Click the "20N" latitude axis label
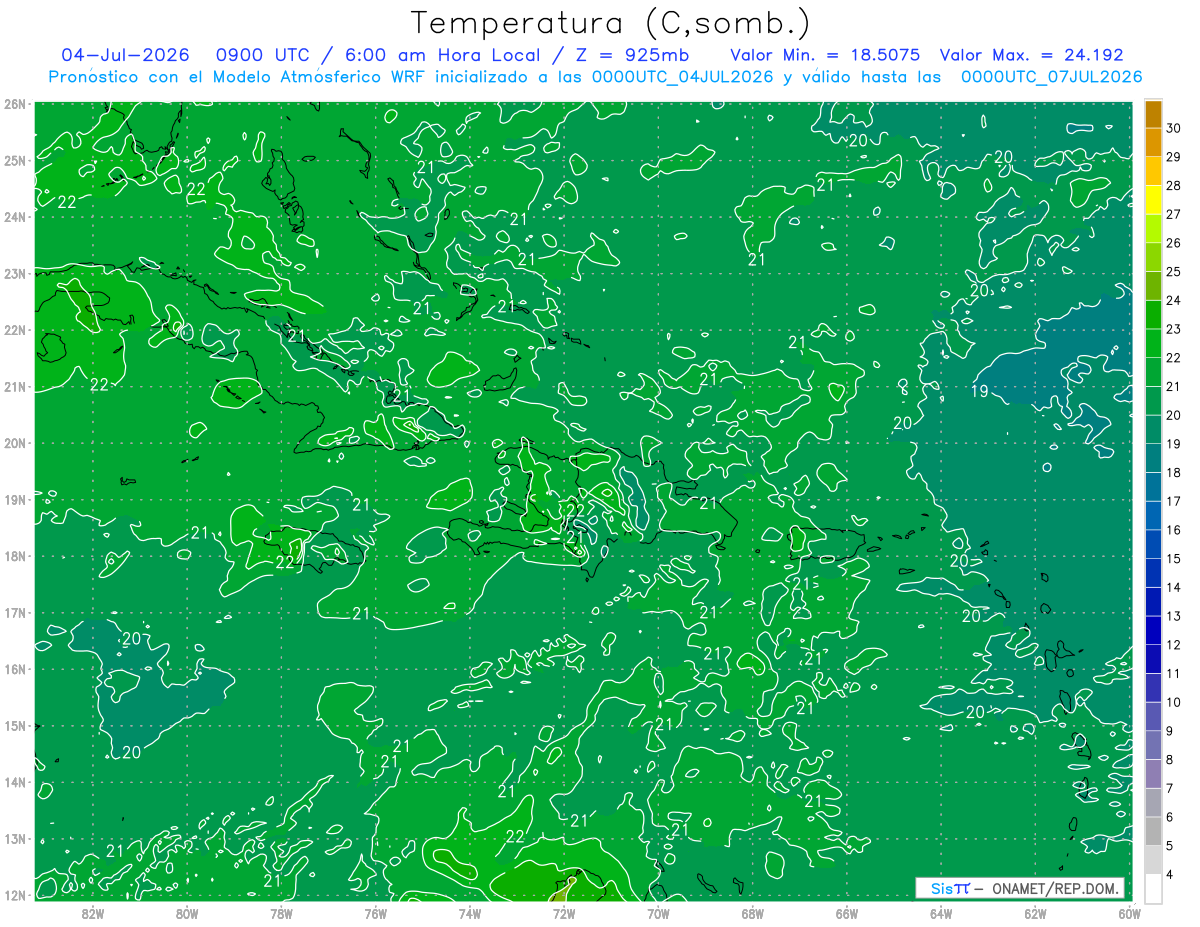The image size is (1200, 927). click(x=14, y=443)
